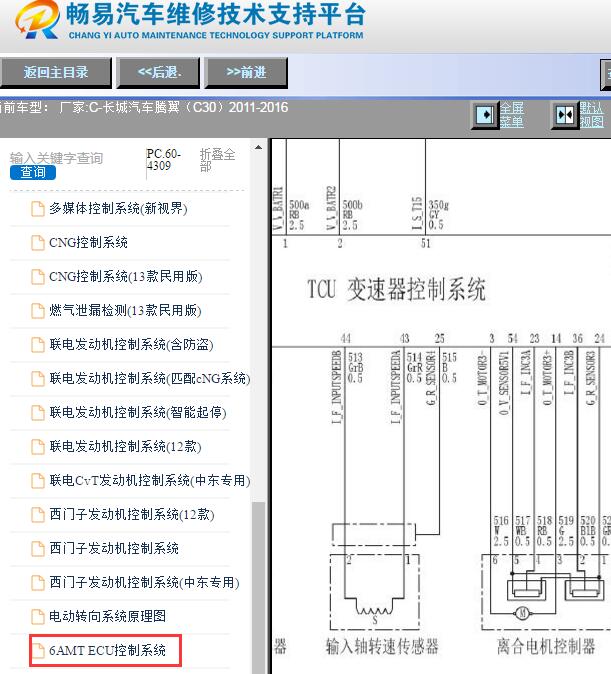Open 燃气泄漏检测(13款民用版) item

[125, 310]
